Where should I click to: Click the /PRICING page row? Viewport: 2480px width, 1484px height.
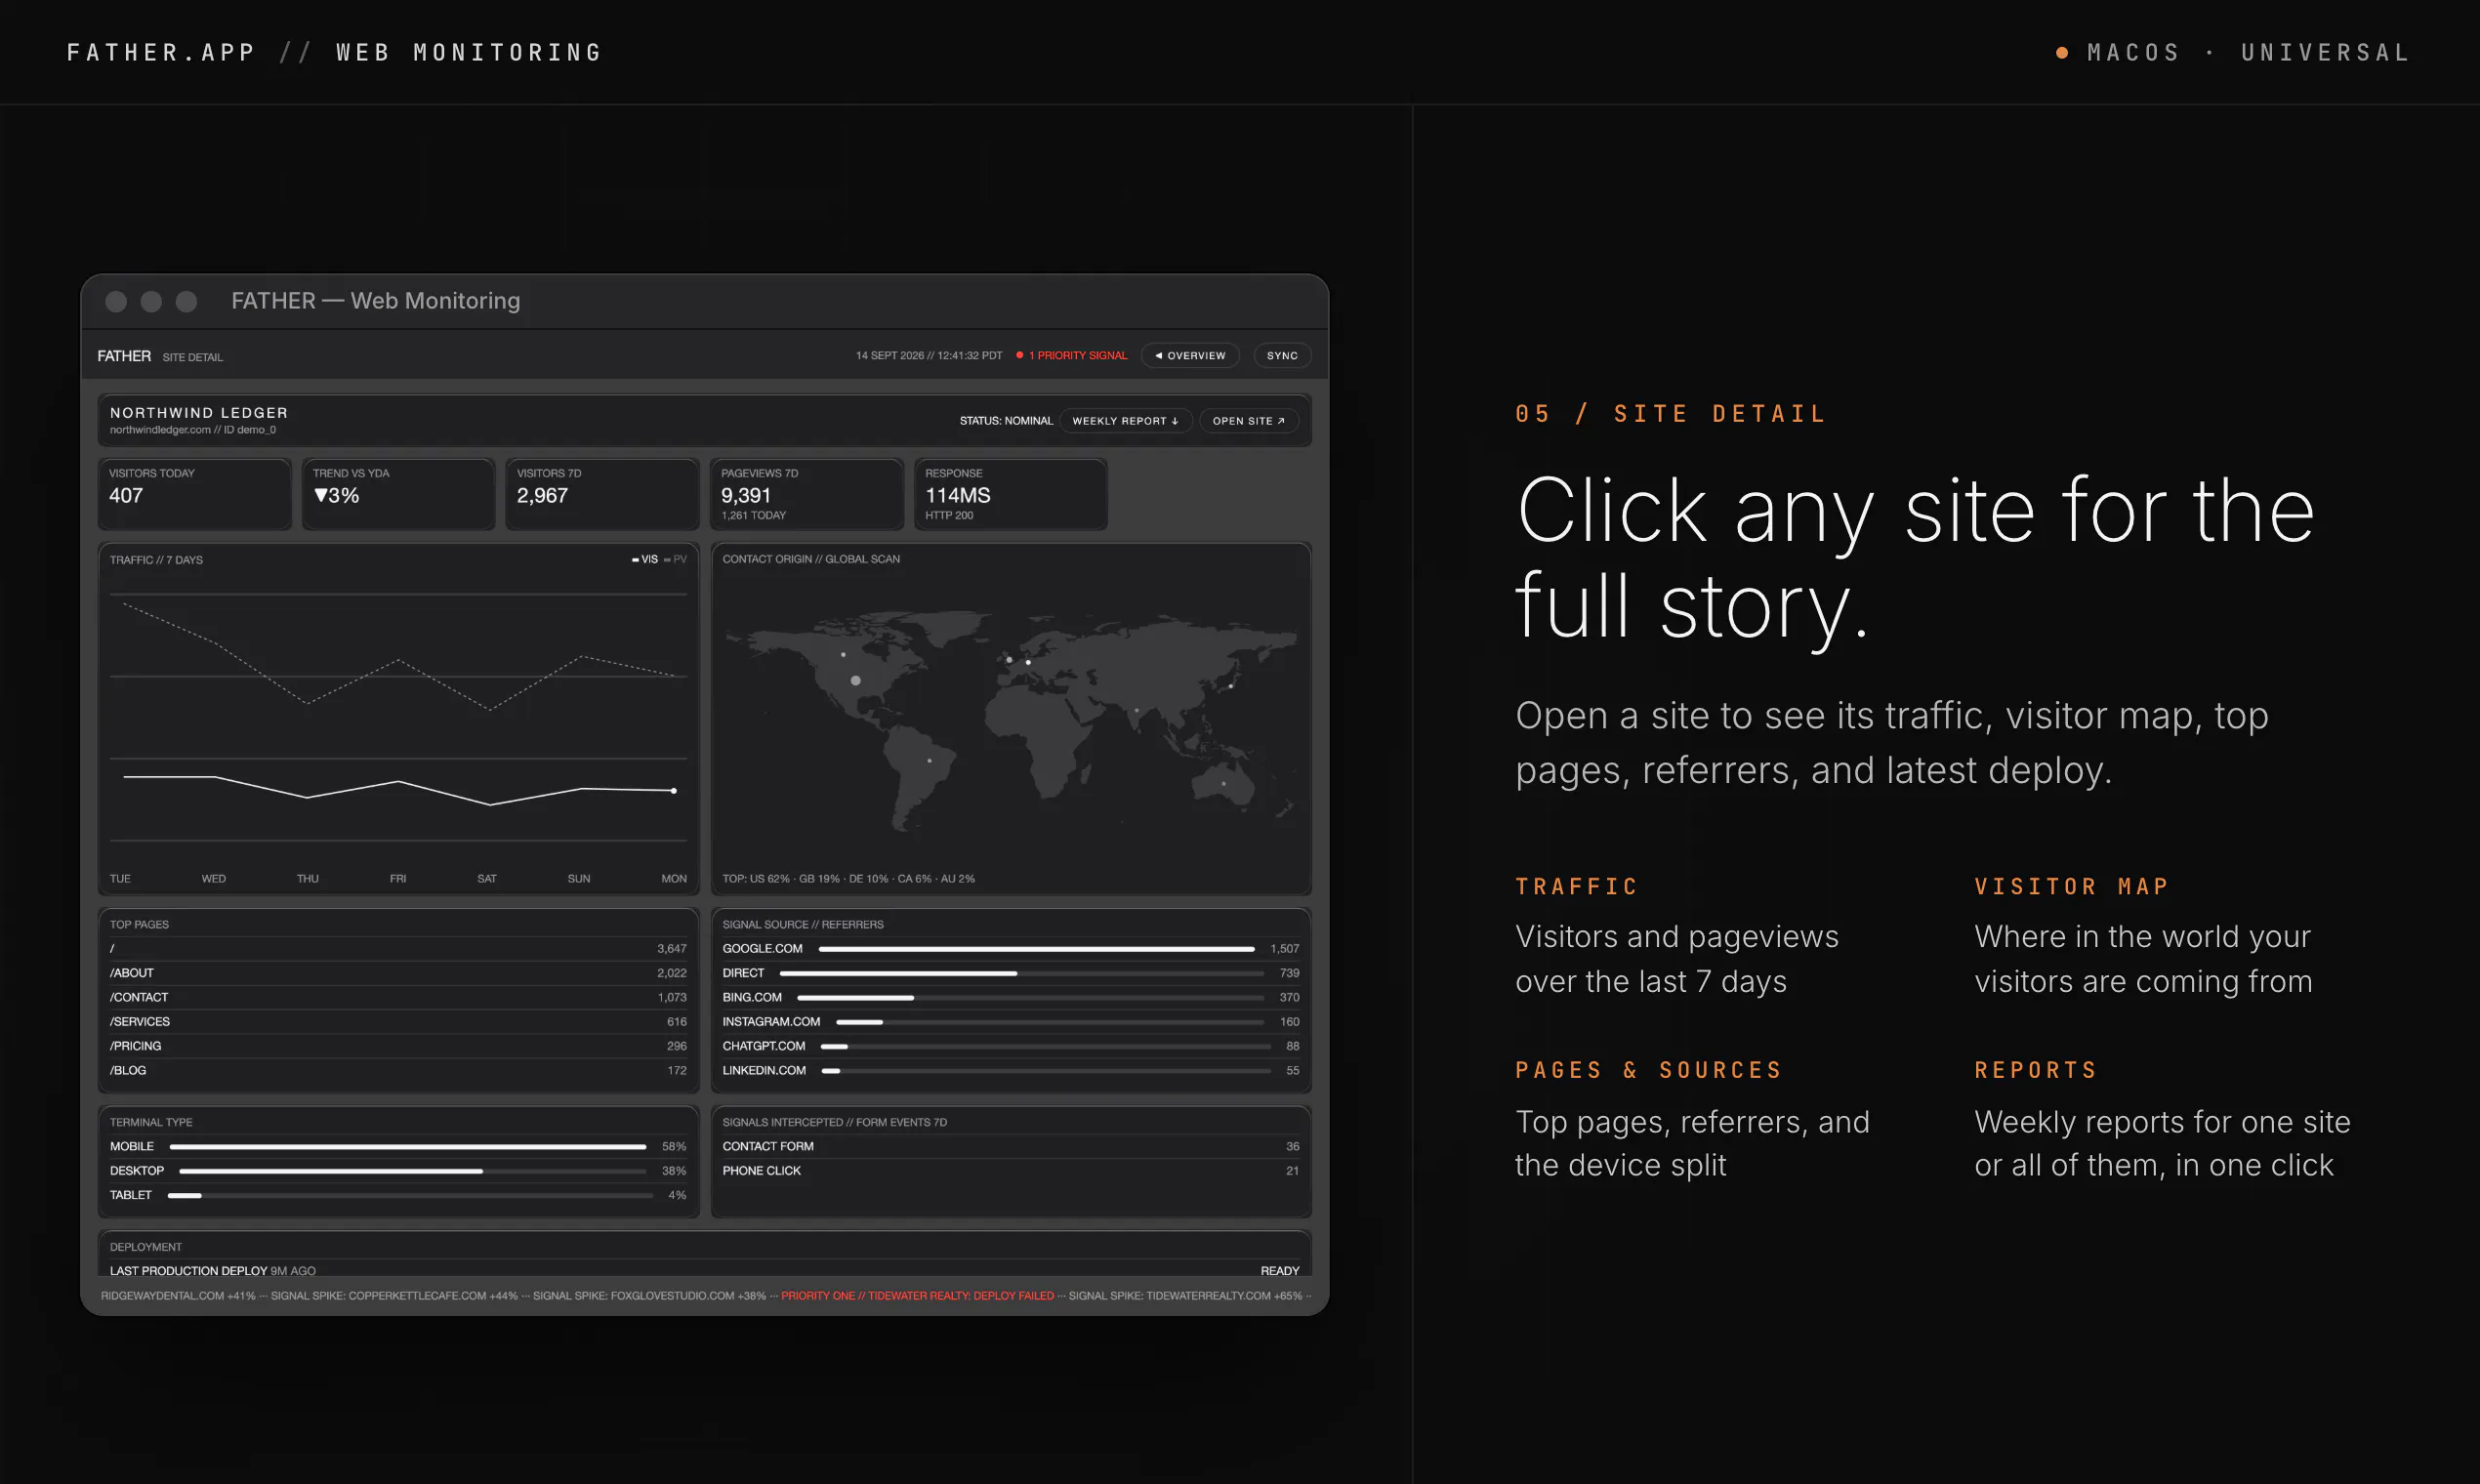398,1046
